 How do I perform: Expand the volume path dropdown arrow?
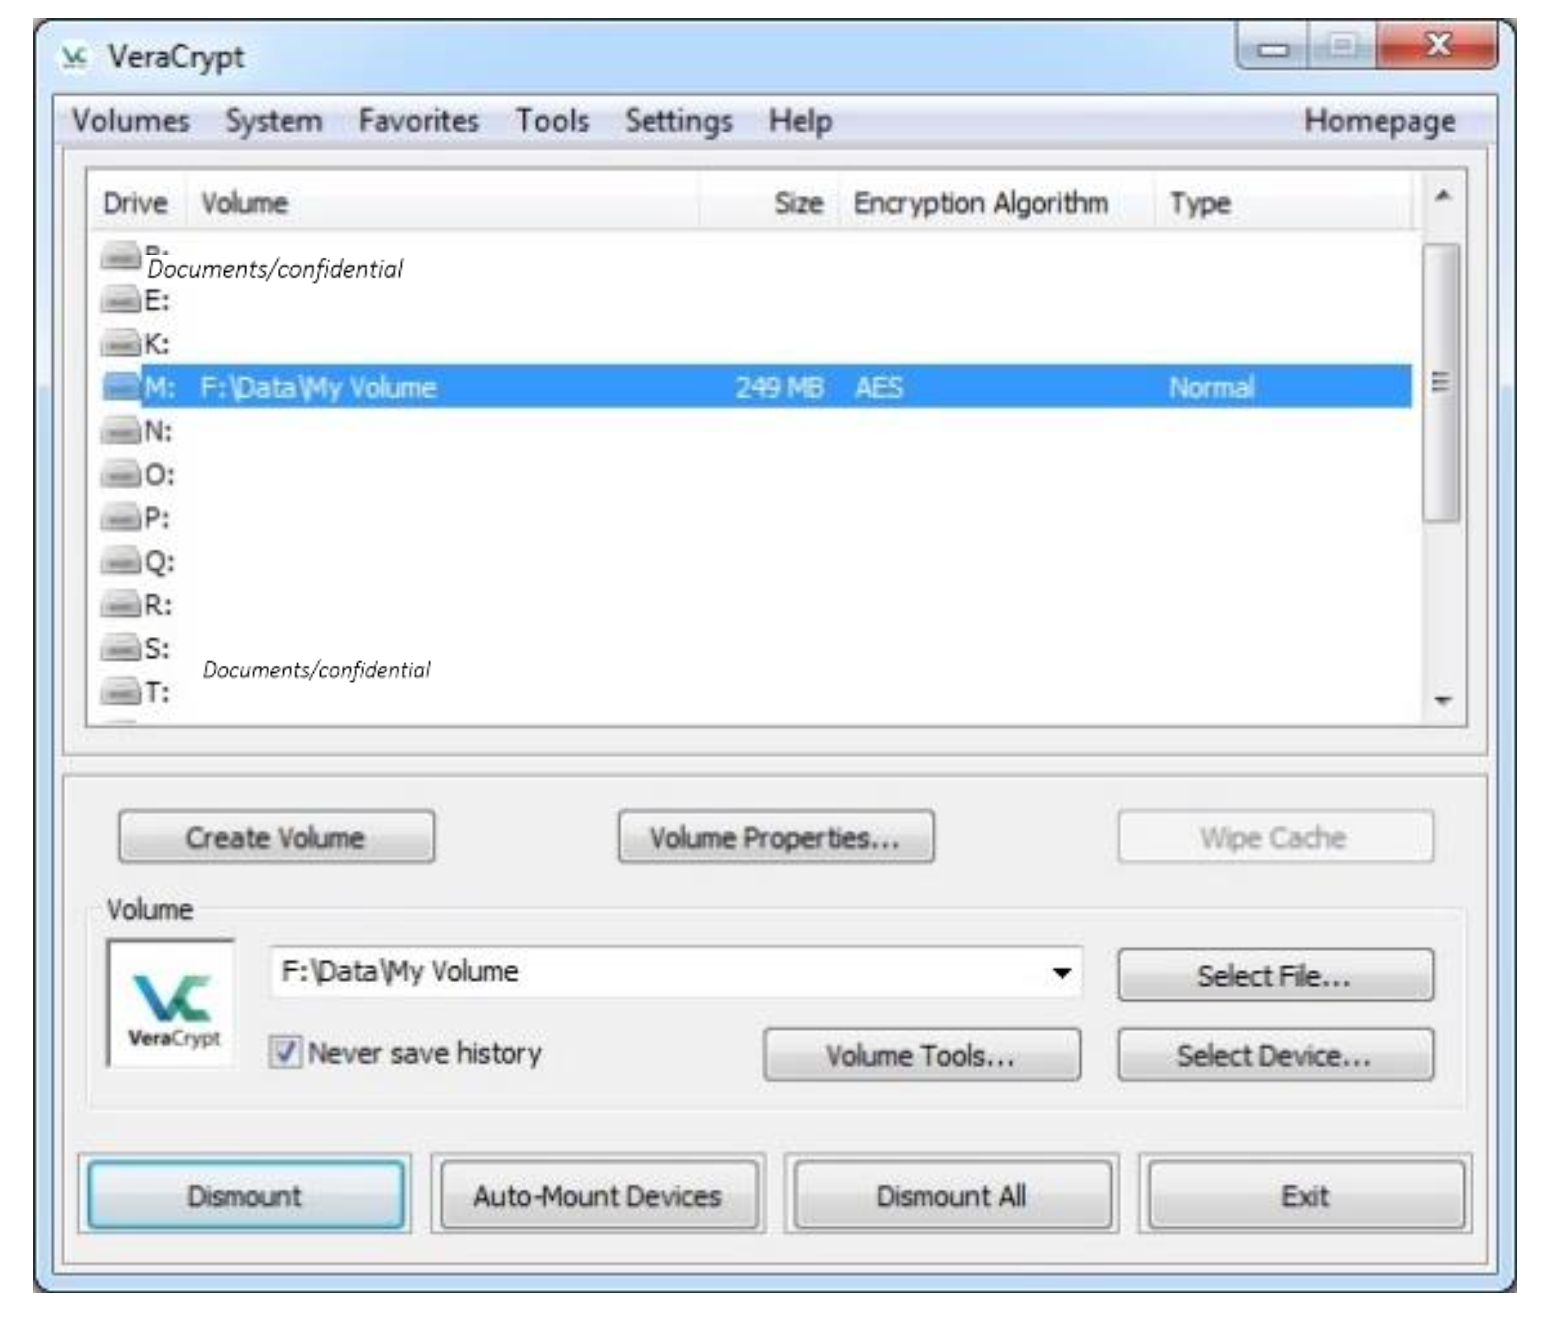click(1062, 972)
